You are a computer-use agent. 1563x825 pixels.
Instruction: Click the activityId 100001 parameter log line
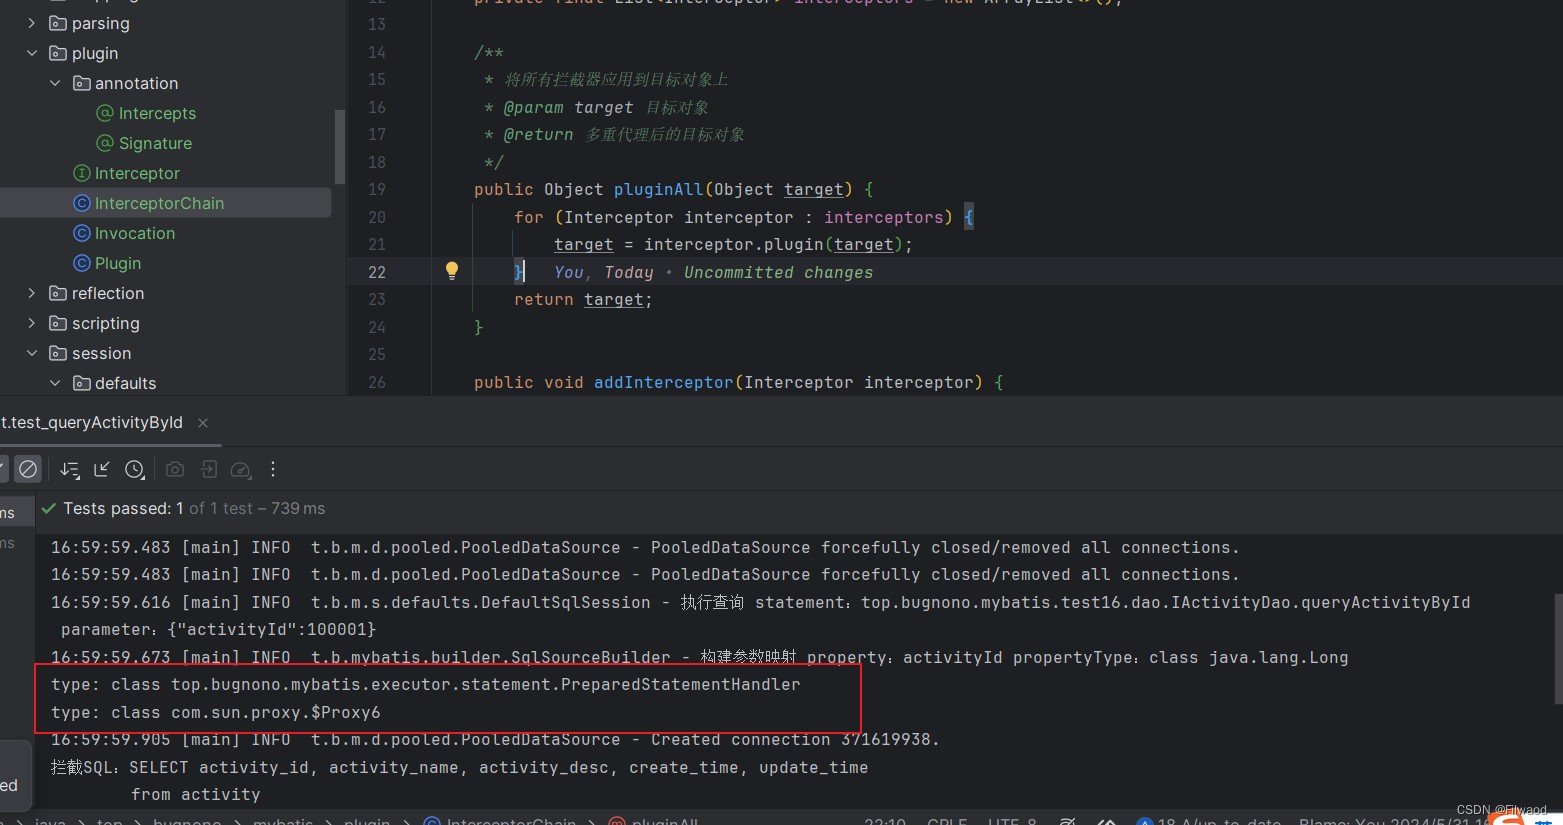coord(219,629)
